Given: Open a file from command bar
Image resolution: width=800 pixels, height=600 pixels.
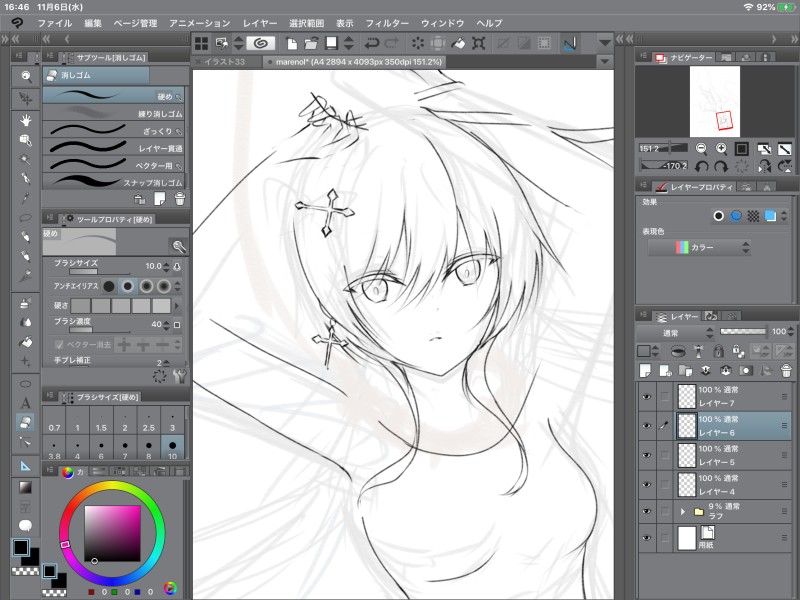Looking at the screenshot, I should click(311, 43).
